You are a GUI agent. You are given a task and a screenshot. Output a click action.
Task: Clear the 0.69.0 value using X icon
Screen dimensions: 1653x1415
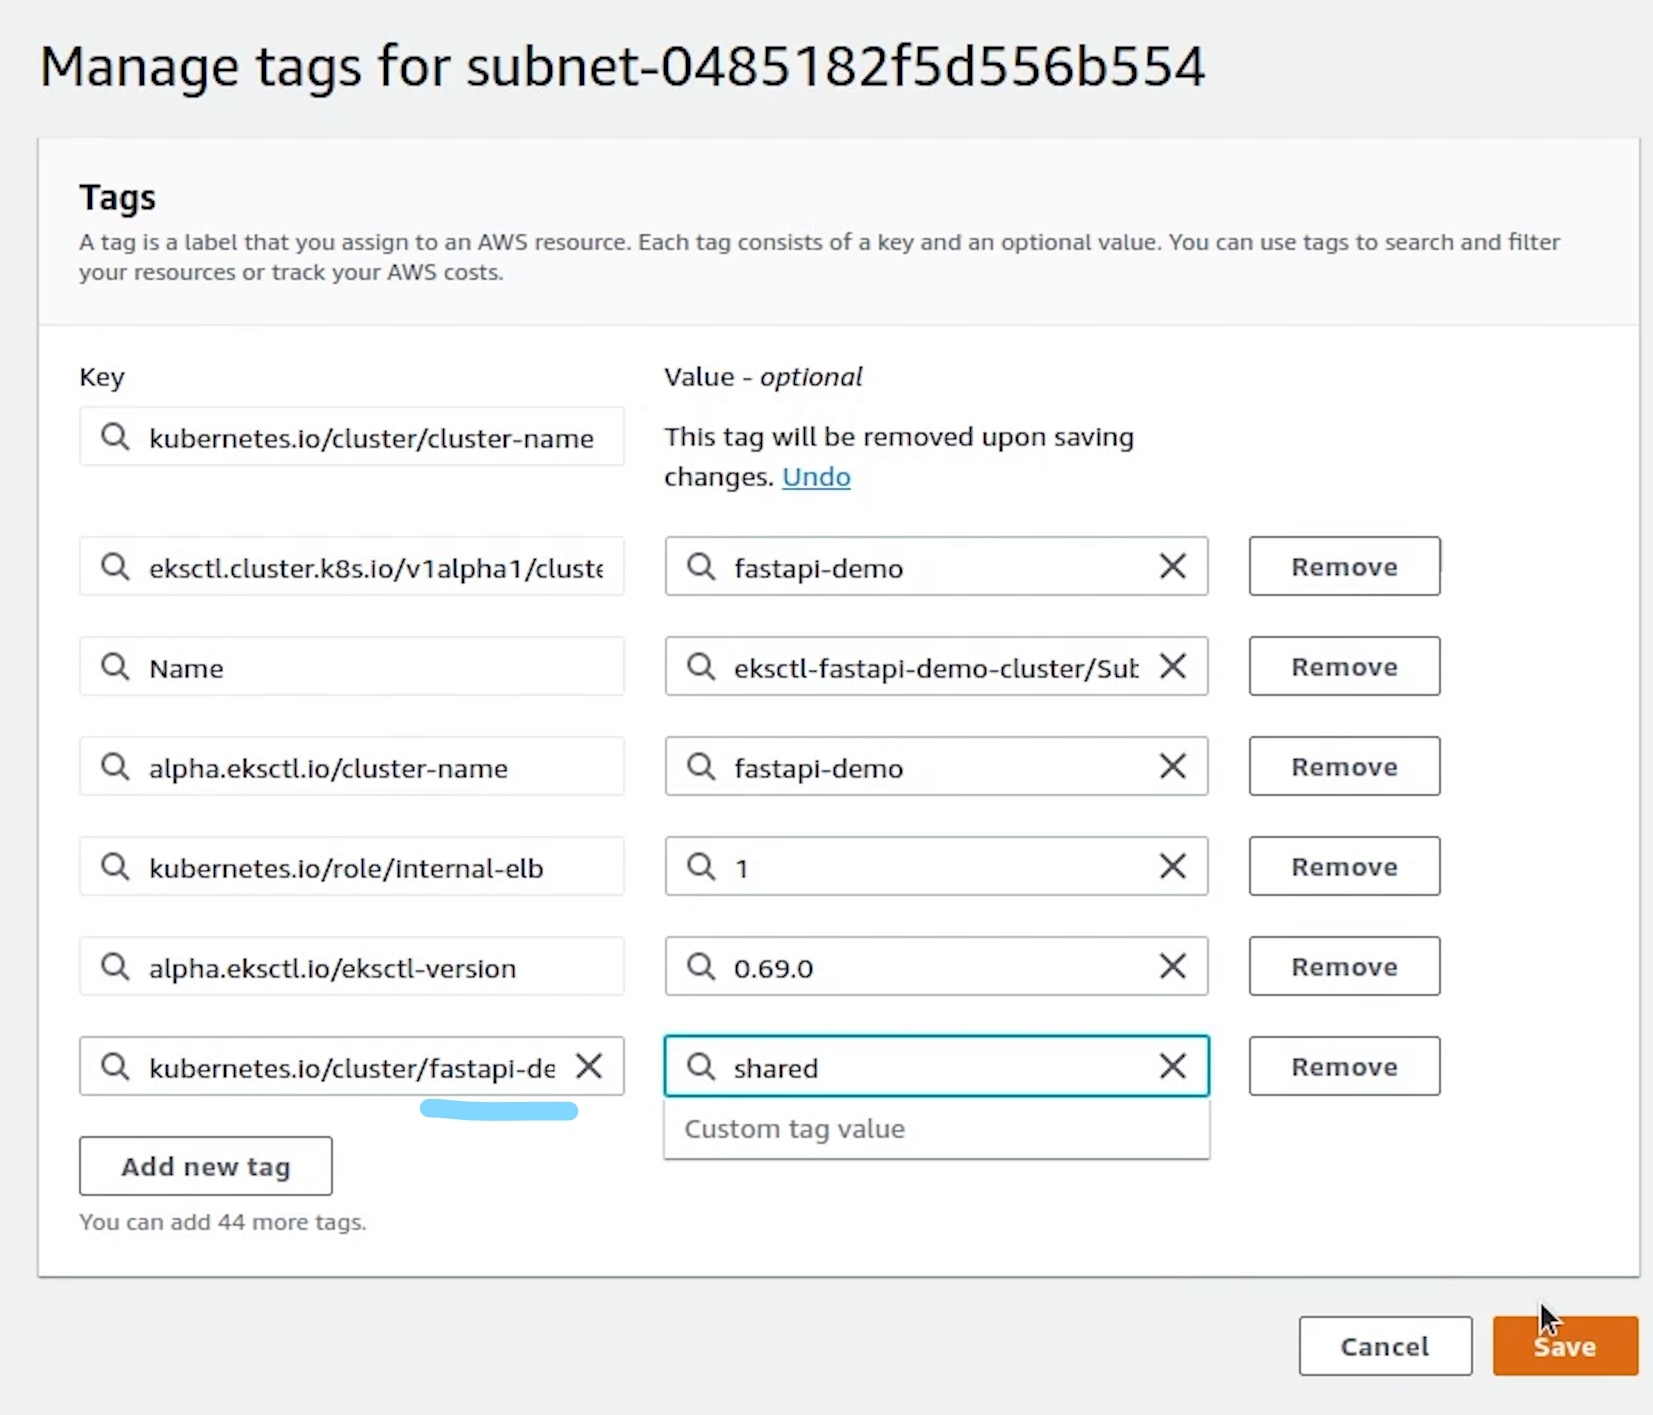(1173, 966)
